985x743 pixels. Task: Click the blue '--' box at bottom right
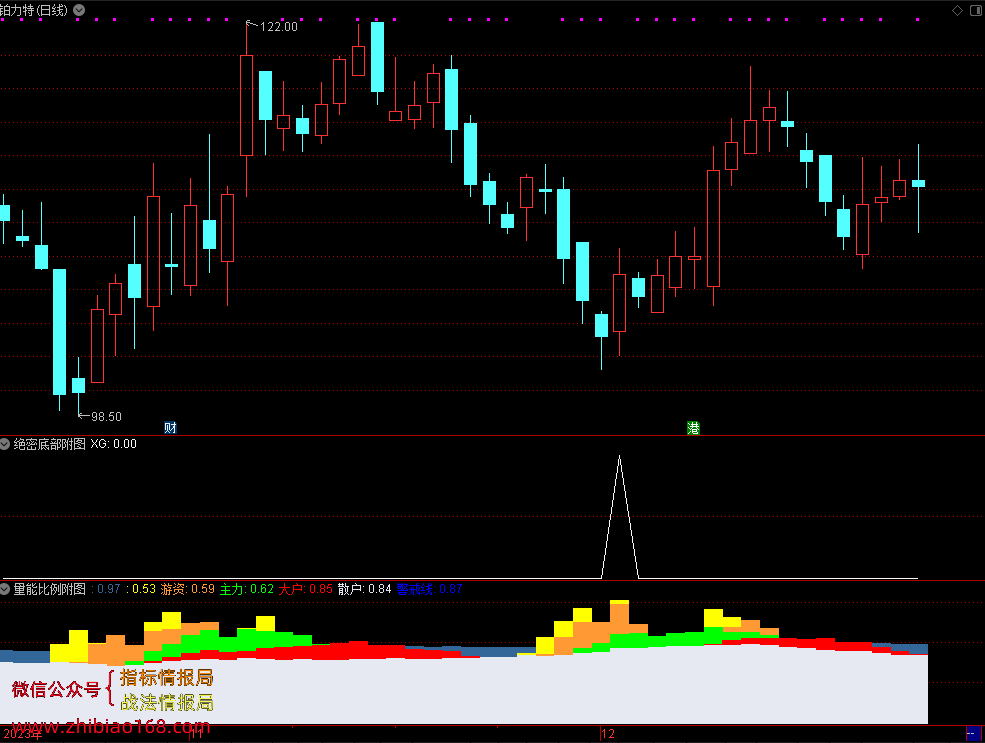click(x=973, y=733)
